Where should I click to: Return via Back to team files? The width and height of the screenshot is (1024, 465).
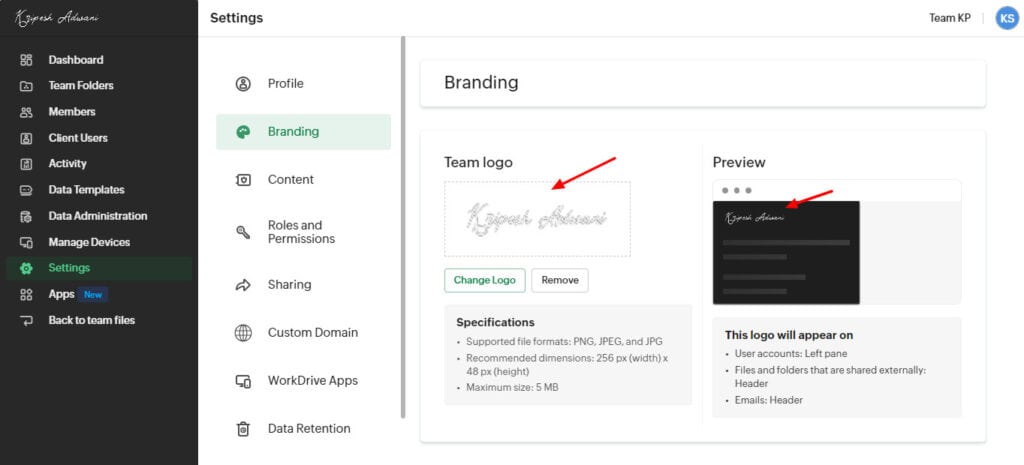91,321
